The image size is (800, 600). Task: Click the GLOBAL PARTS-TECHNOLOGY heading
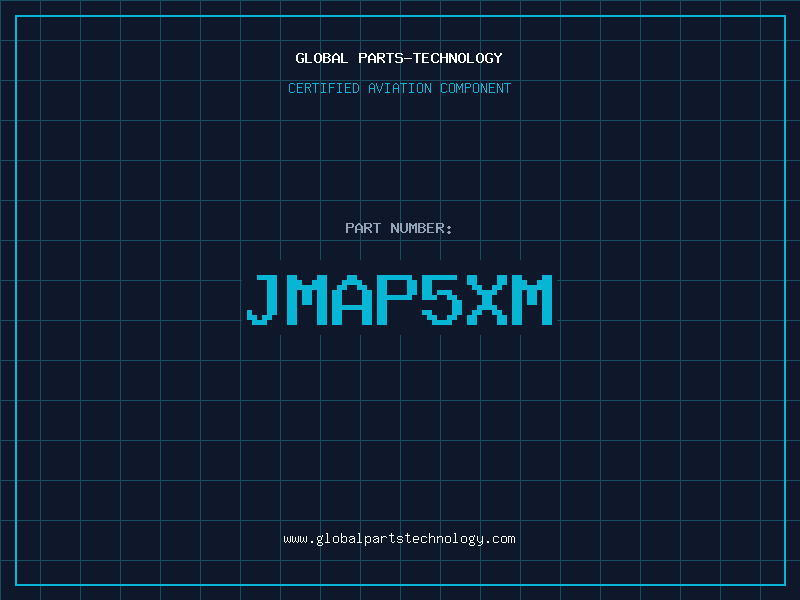pyautogui.click(x=399, y=58)
